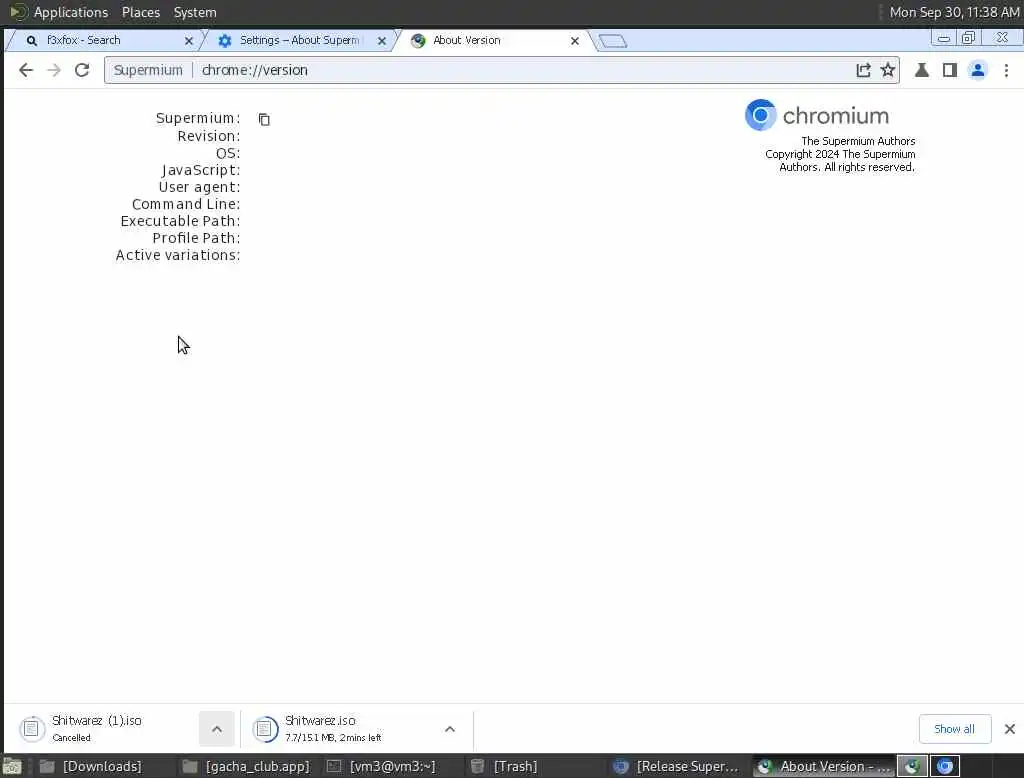Click the 'Command Line:' label
Image resolution: width=1024 pixels, height=778 pixels.
[186, 204]
